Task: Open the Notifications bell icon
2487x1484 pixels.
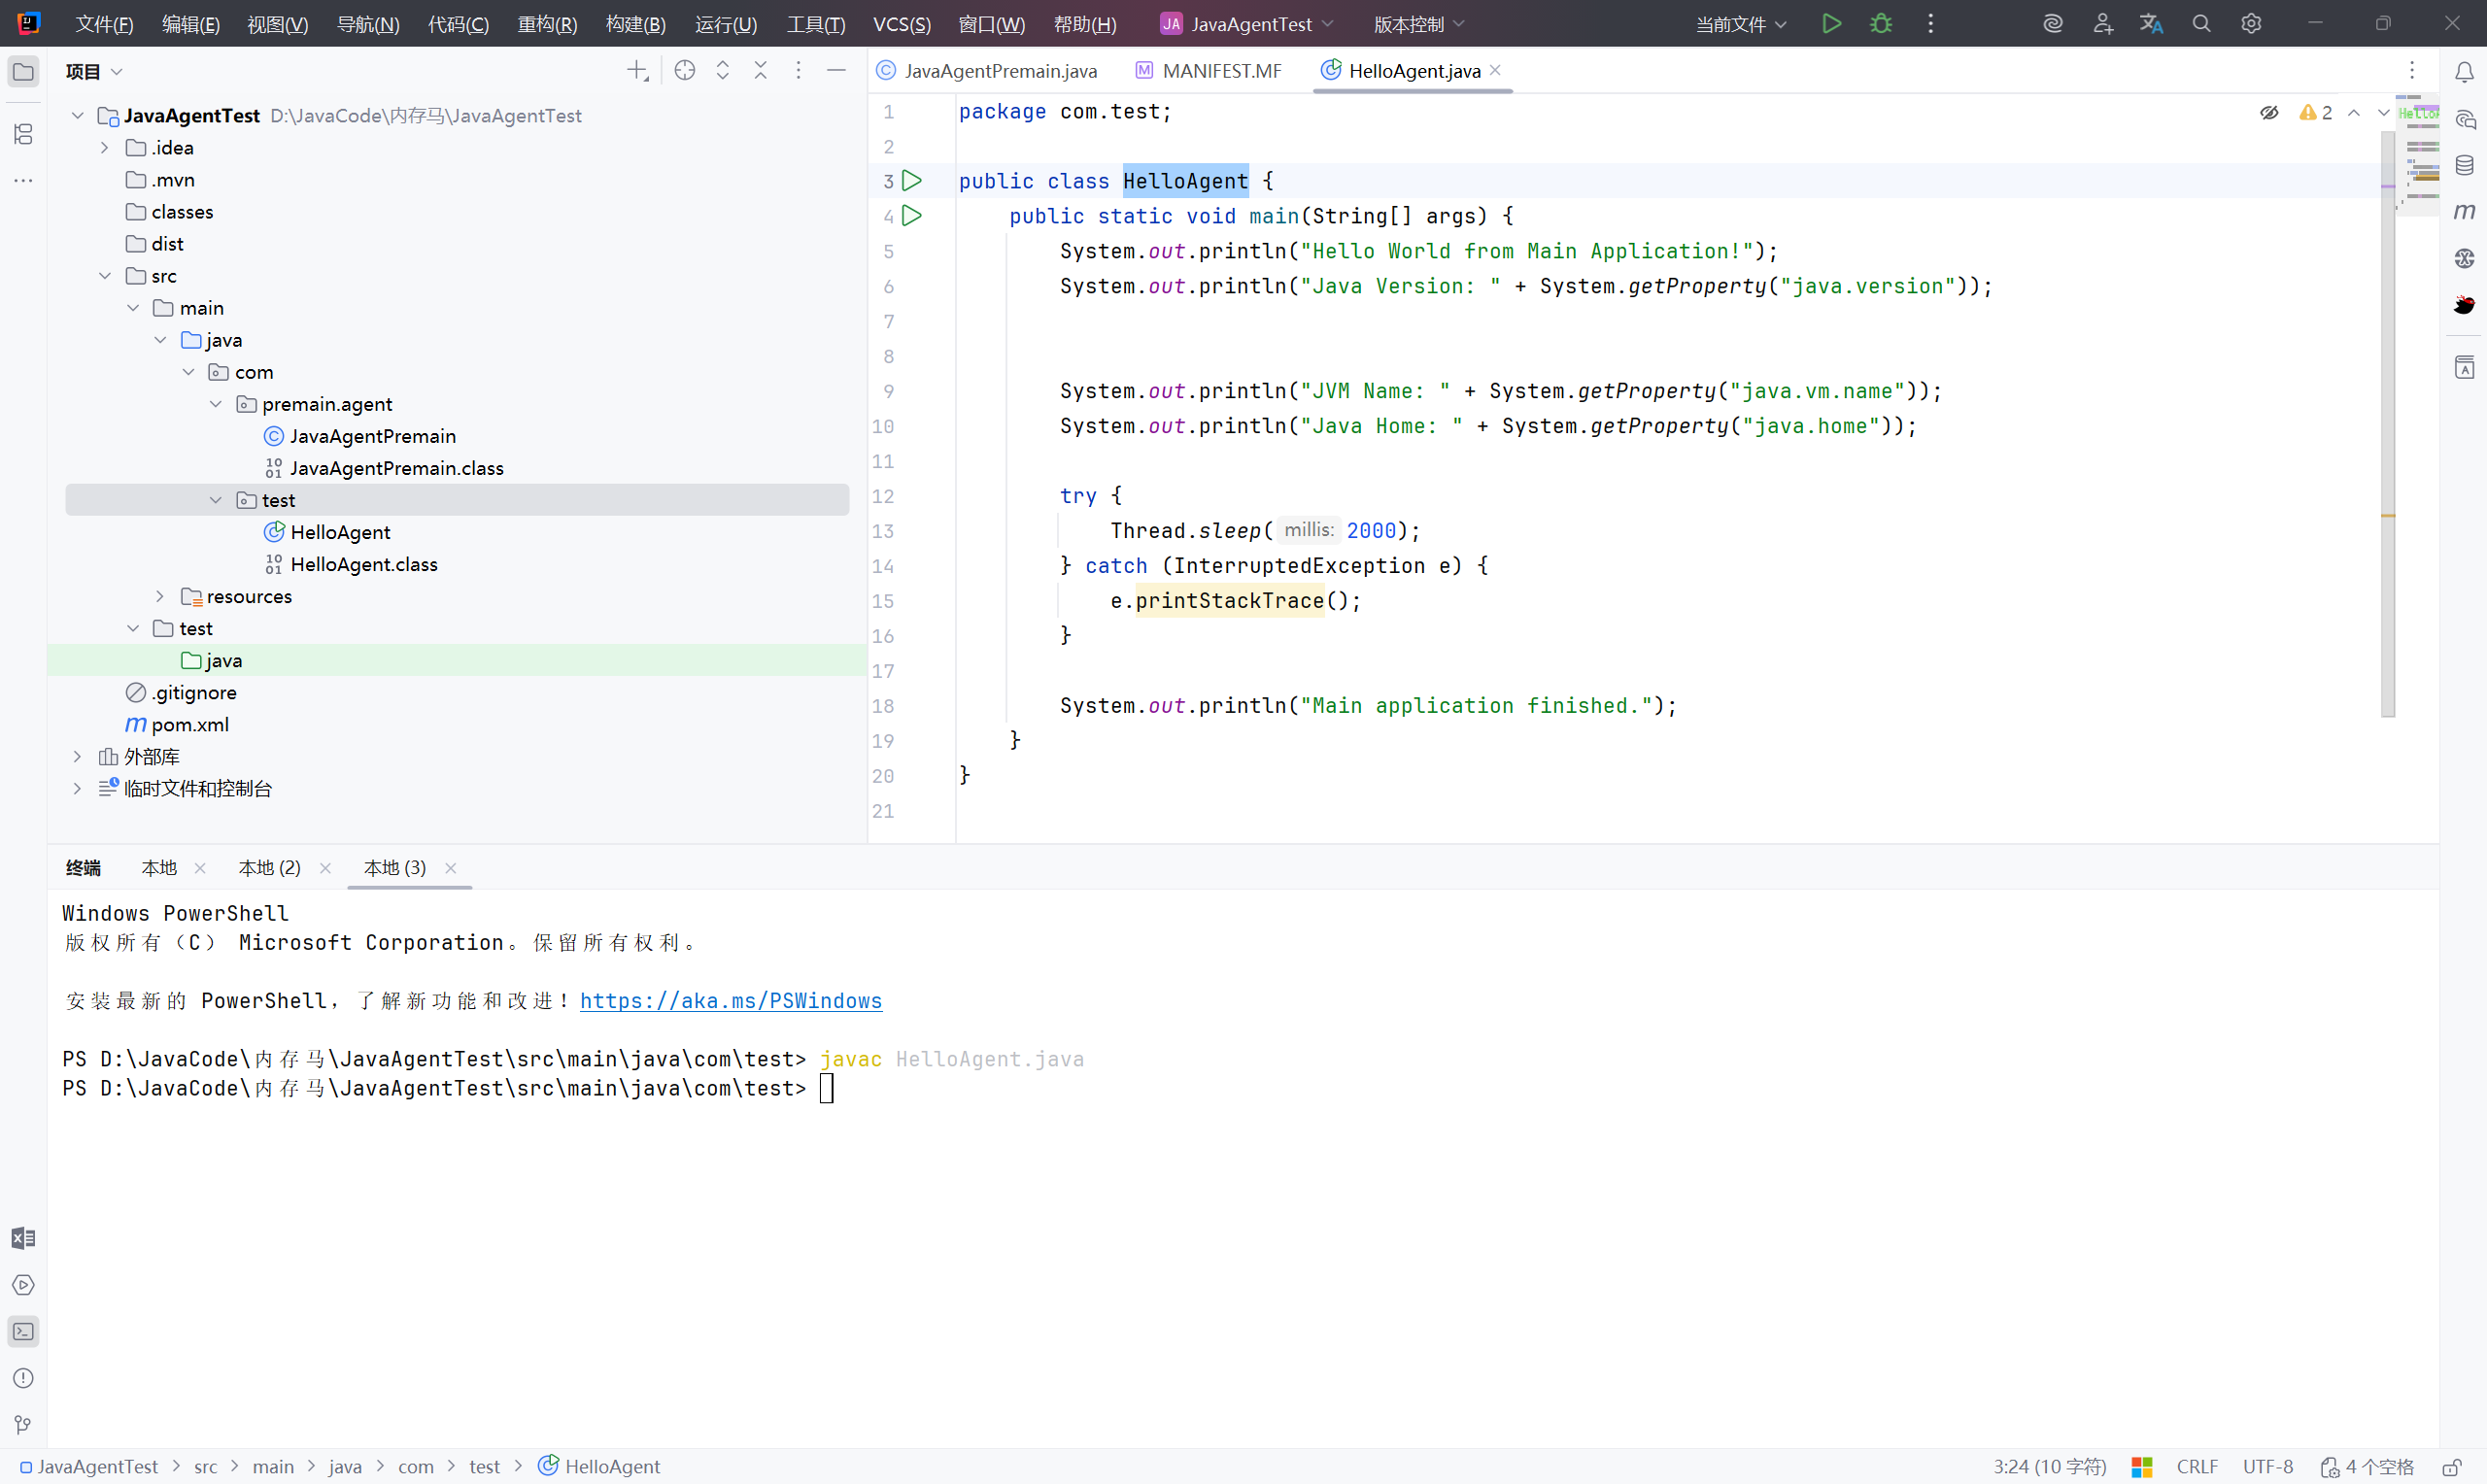Action: point(2464,72)
